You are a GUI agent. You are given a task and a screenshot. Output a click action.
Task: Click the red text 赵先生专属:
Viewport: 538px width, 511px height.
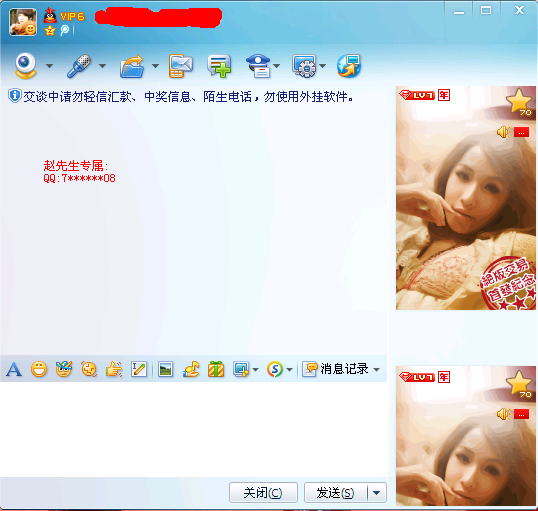pyautogui.click(x=75, y=166)
